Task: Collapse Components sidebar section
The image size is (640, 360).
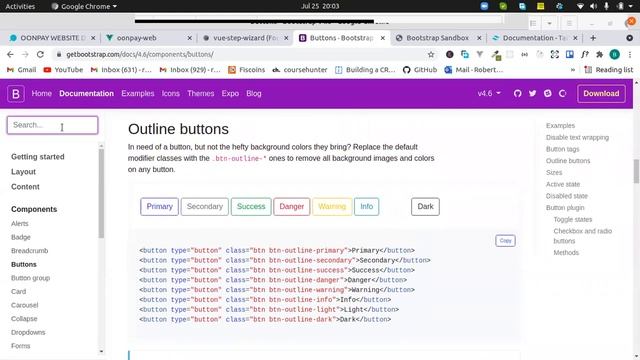Action: 34,209
